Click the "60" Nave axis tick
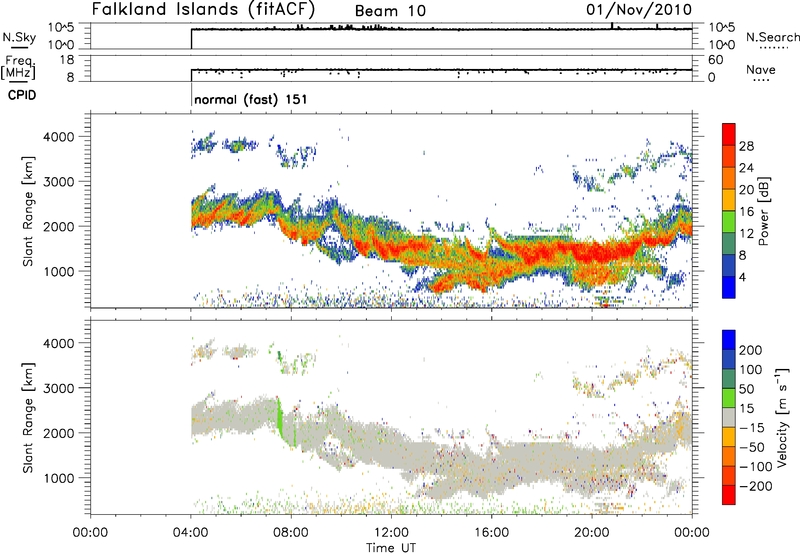 click(715, 60)
